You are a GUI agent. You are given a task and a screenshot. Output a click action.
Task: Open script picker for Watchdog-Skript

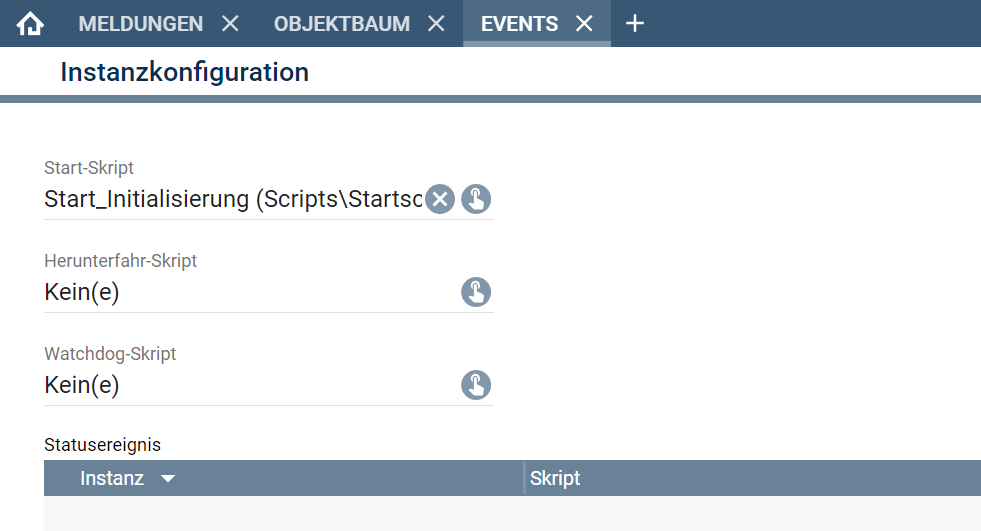pyautogui.click(x=476, y=385)
